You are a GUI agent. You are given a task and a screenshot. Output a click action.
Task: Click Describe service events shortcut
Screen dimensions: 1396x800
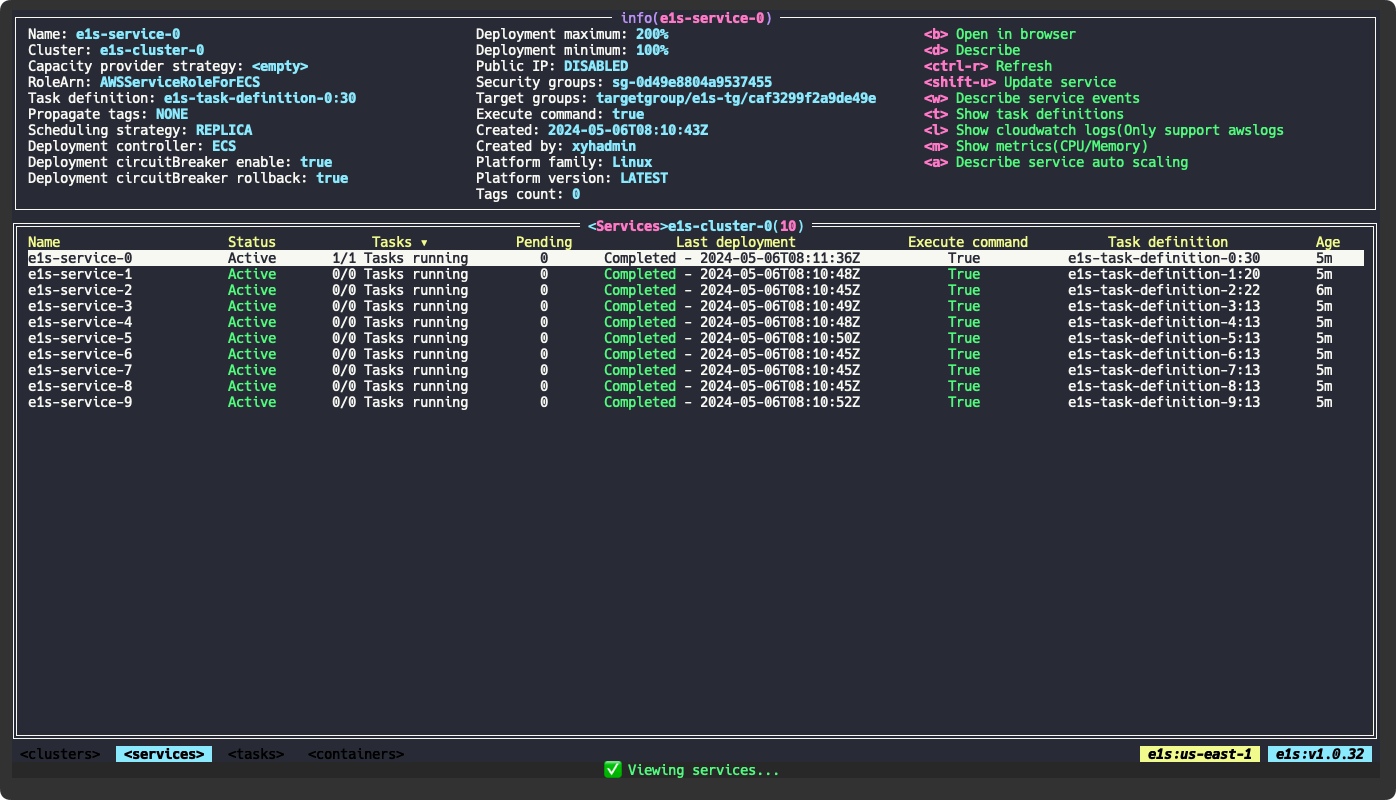1032,98
